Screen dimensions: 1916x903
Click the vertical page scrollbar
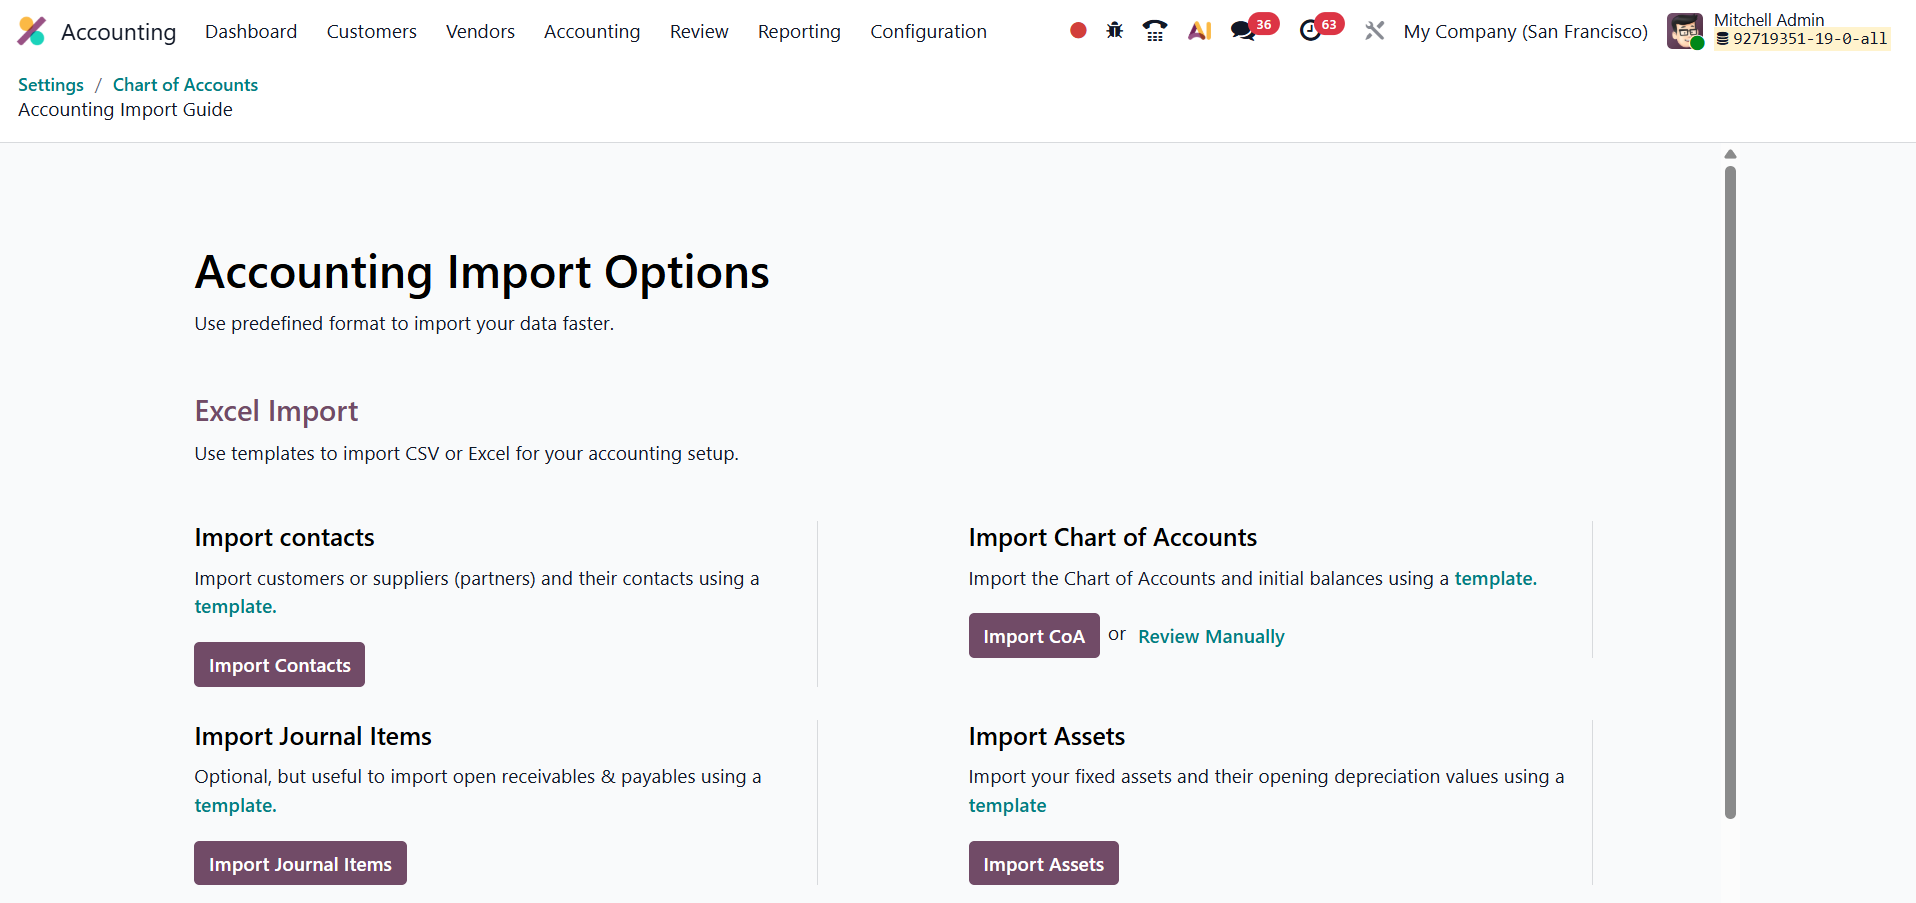pyautogui.click(x=1730, y=490)
